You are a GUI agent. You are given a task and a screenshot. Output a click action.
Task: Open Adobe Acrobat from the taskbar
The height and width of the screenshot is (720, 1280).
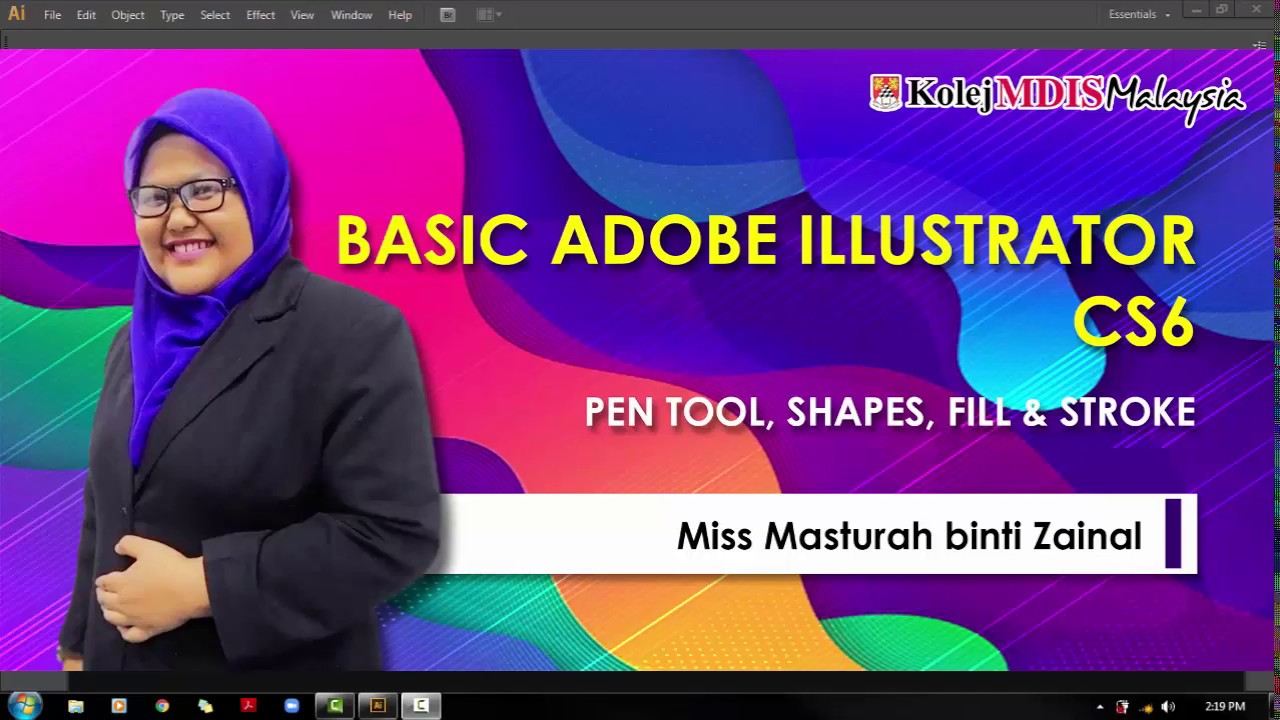(248, 706)
